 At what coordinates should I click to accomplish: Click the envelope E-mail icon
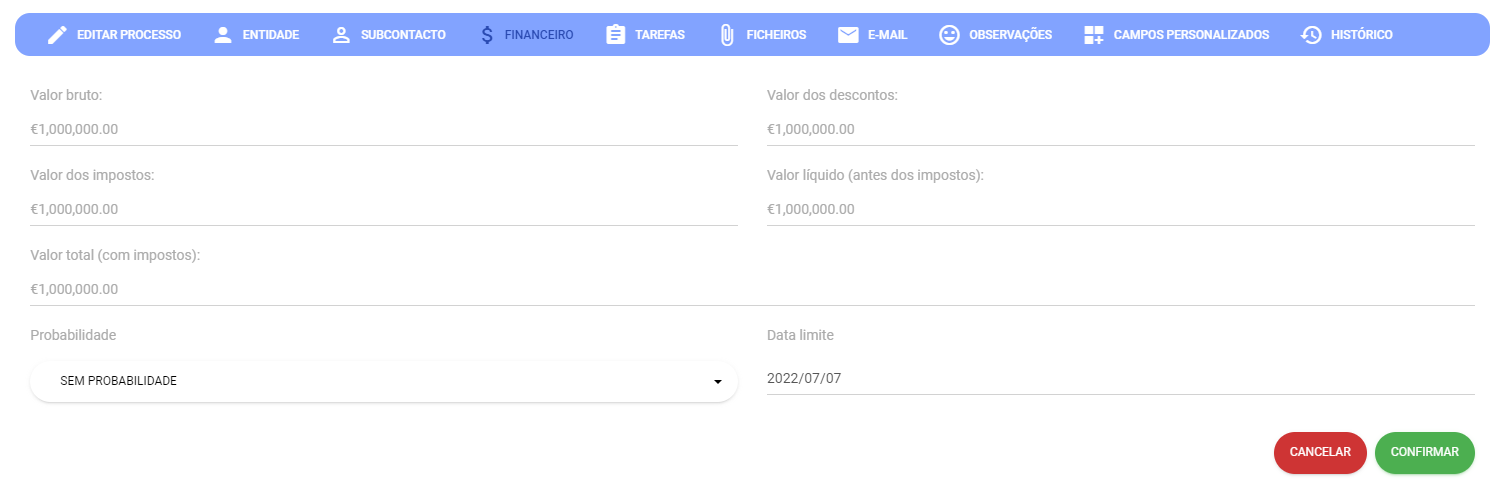848,35
